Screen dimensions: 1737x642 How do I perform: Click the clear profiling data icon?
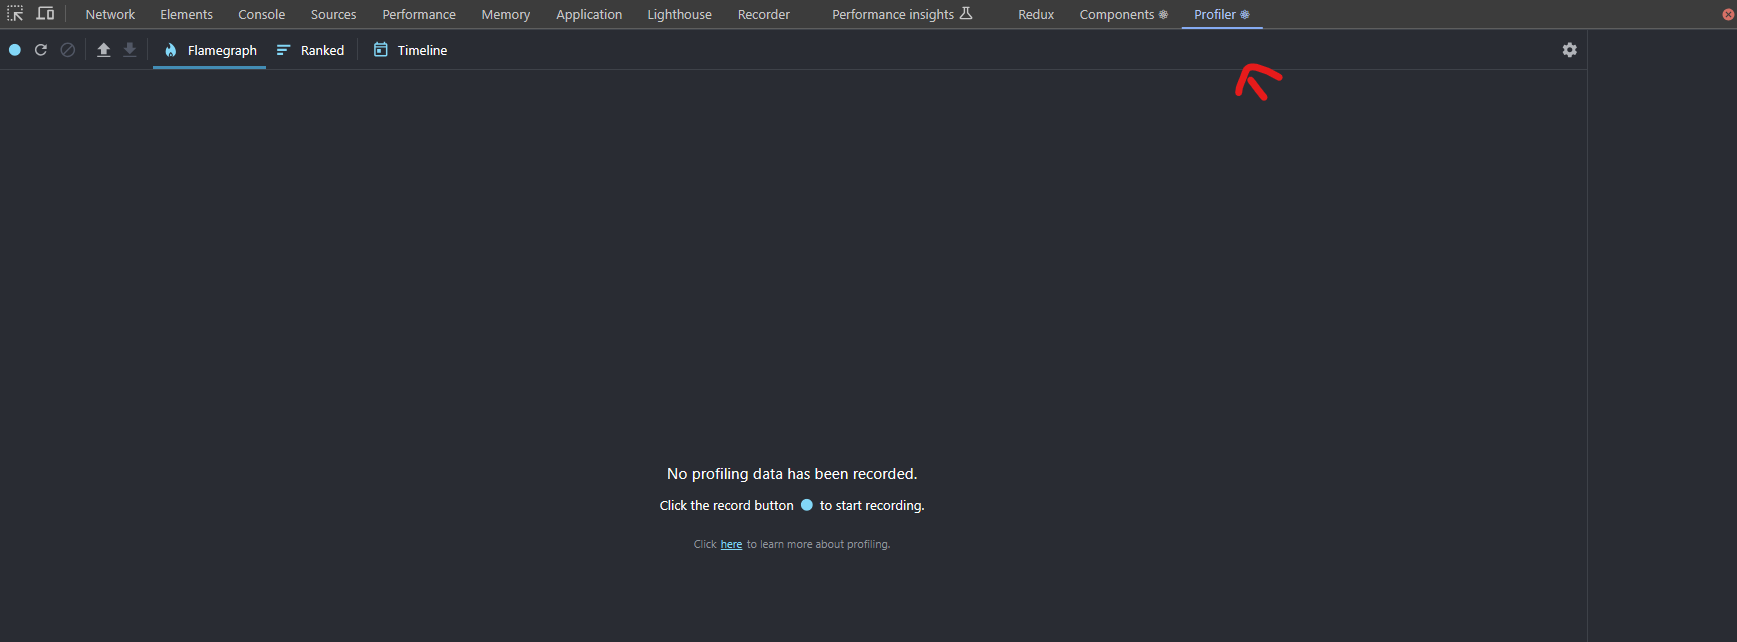68,50
